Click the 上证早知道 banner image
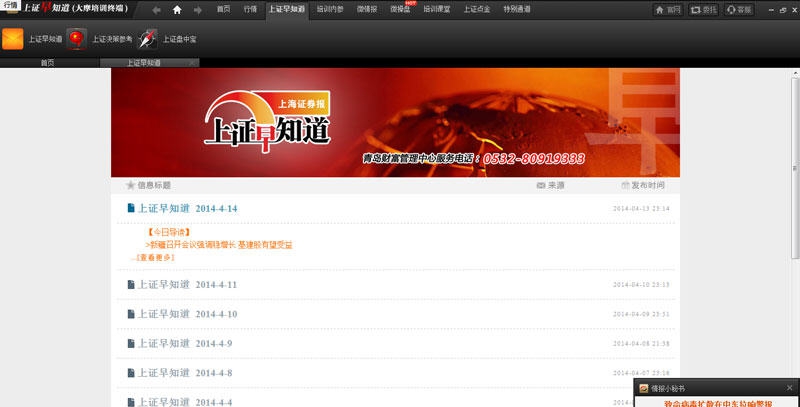The width and height of the screenshot is (800, 407). [395, 122]
